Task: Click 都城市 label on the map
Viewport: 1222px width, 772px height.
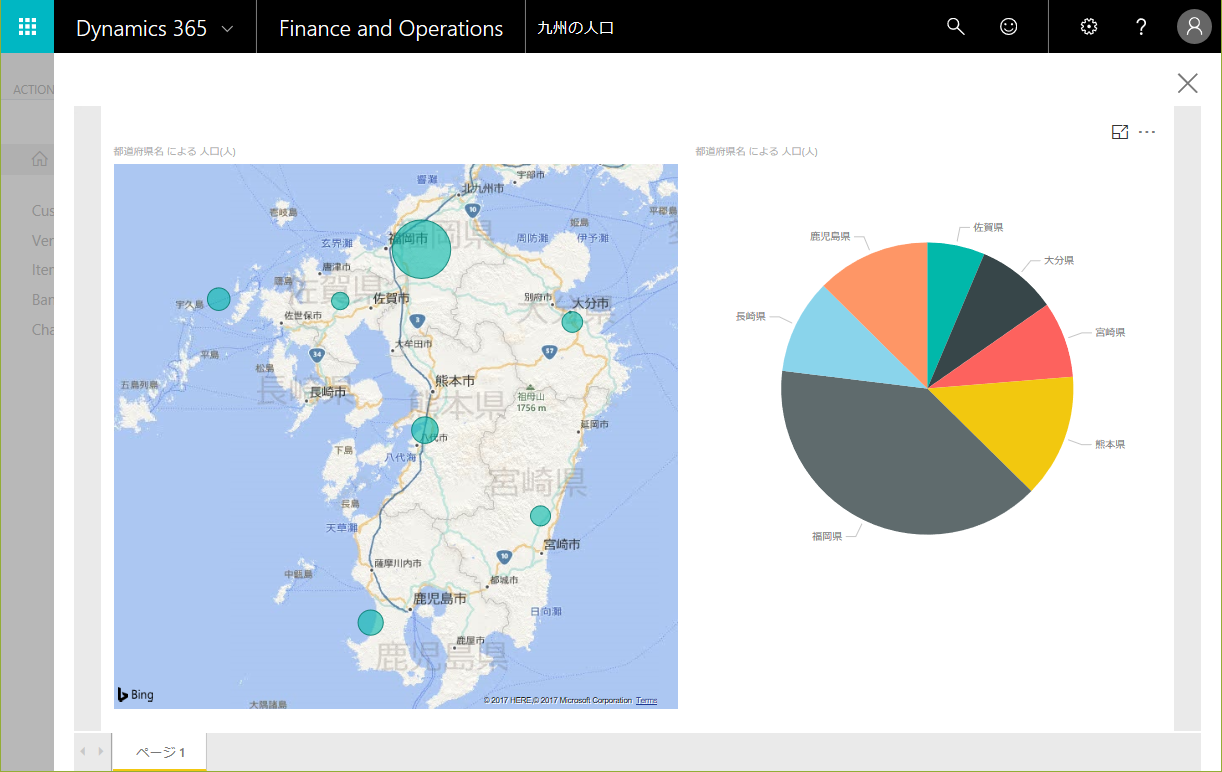Action: point(506,581)
